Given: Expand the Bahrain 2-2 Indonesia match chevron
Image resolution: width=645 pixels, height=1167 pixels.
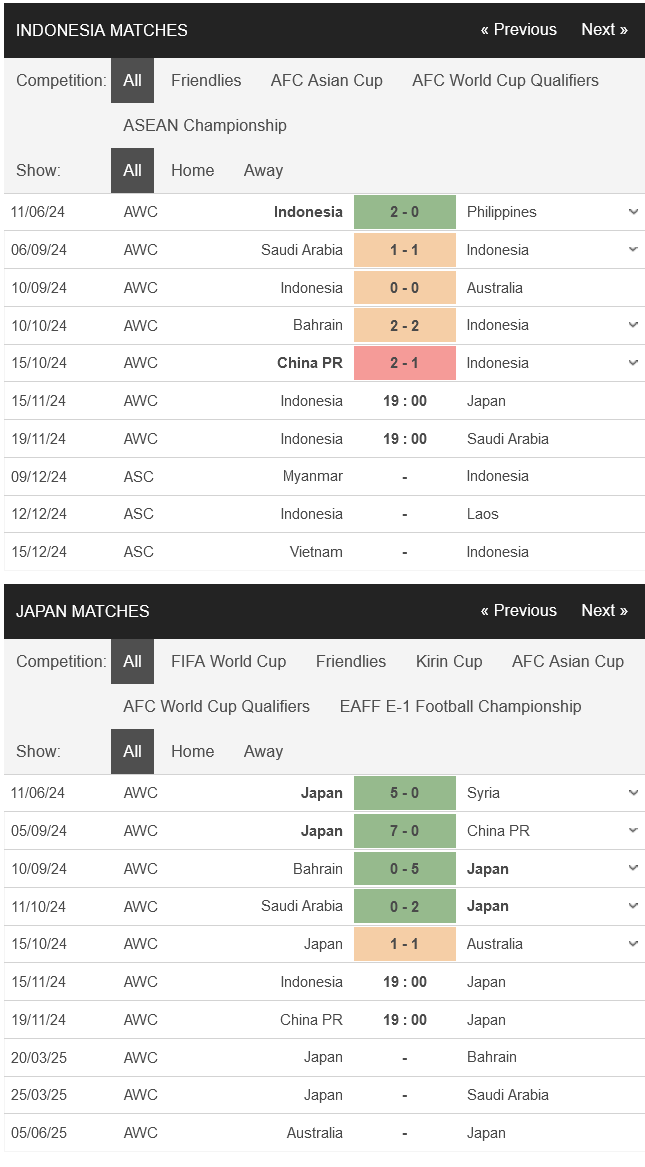Looking at the screenshot, I should 633,325.
